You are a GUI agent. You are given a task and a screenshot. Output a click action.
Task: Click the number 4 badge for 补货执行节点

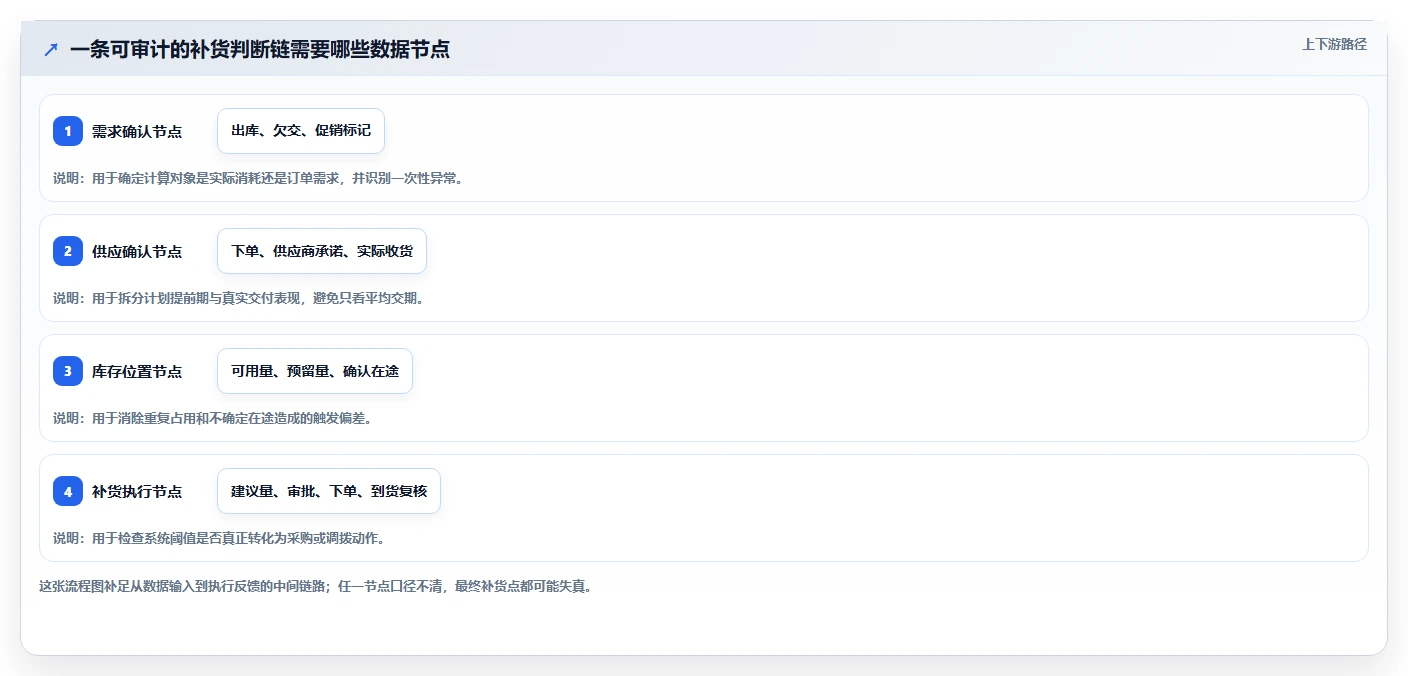tap(68, 491)
